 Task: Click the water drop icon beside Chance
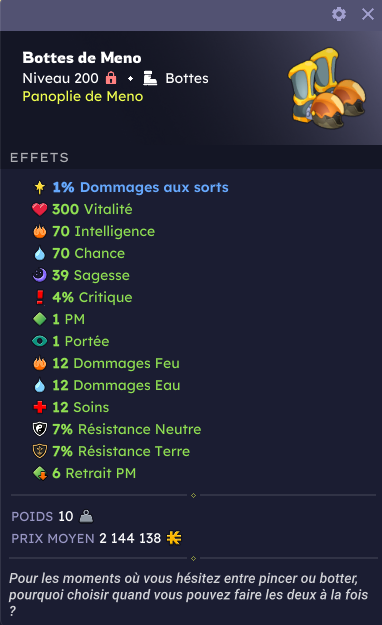point(39,254)
